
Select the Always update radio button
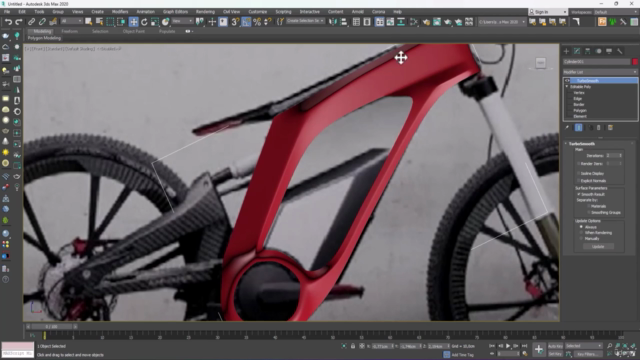pyautogui.click(x=581, y=227)
